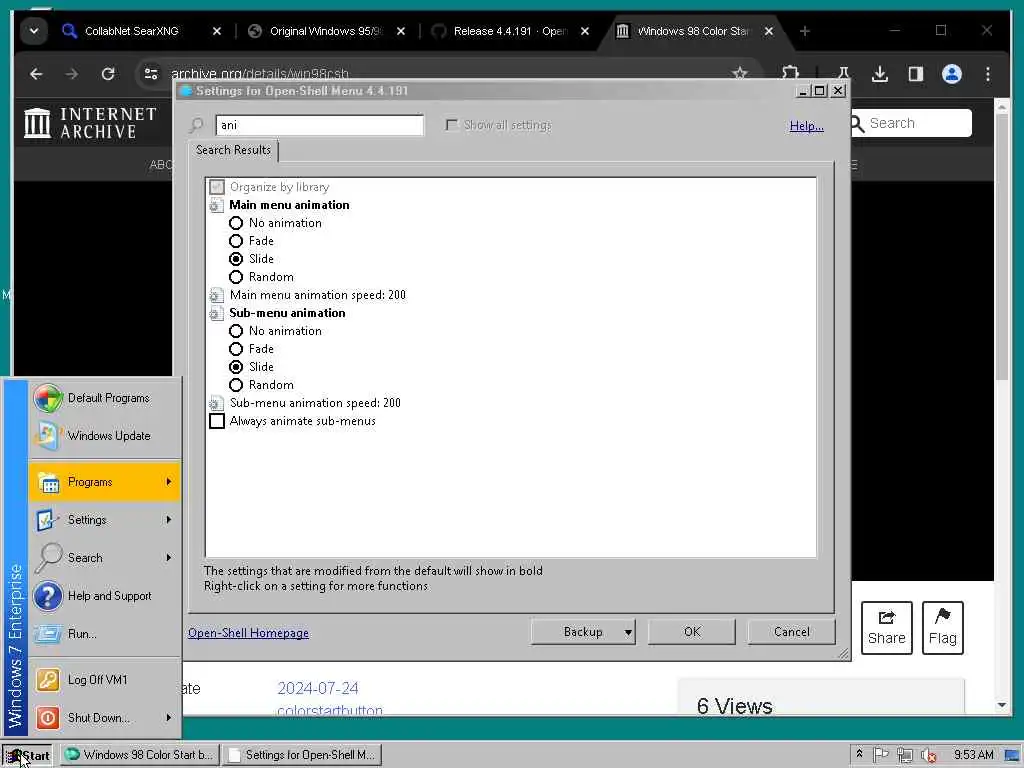Open Help and Support icon

tap(48, 596)
